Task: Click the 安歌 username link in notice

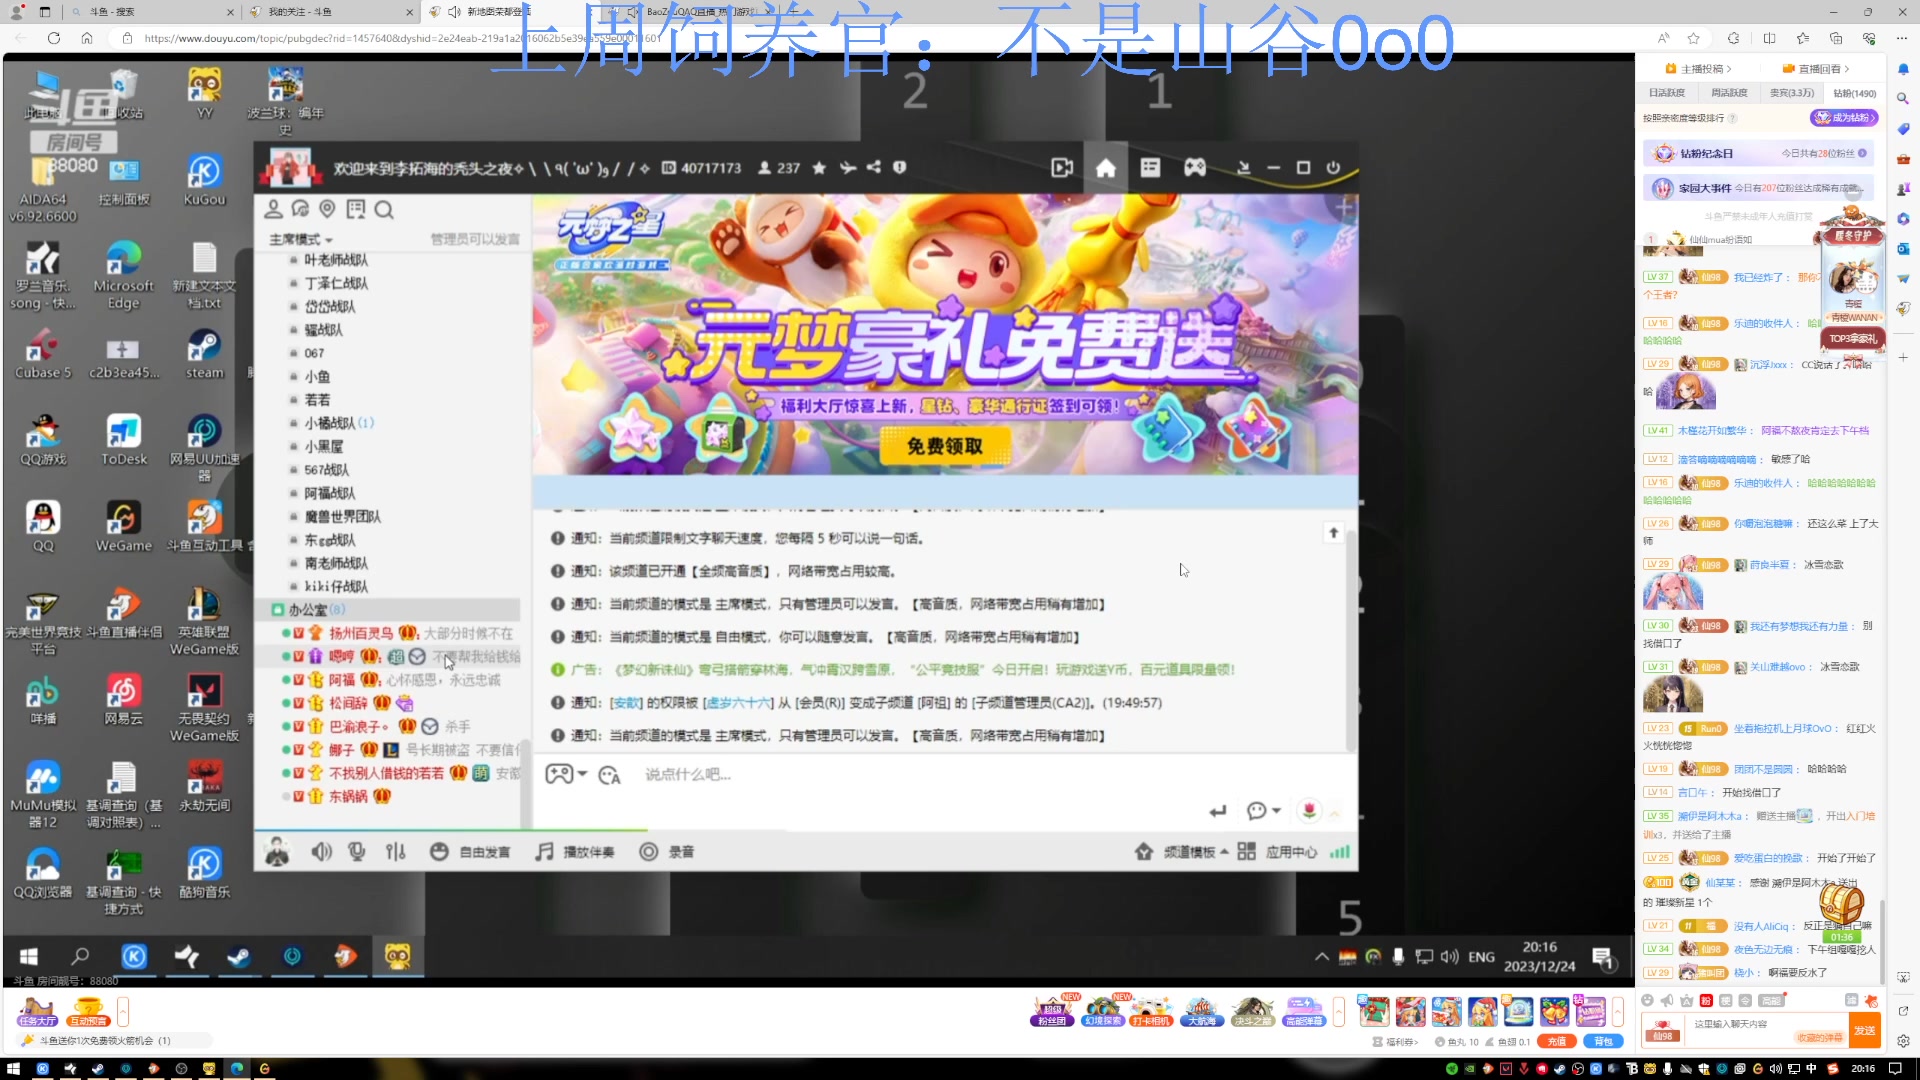Action: pos(626,703)
